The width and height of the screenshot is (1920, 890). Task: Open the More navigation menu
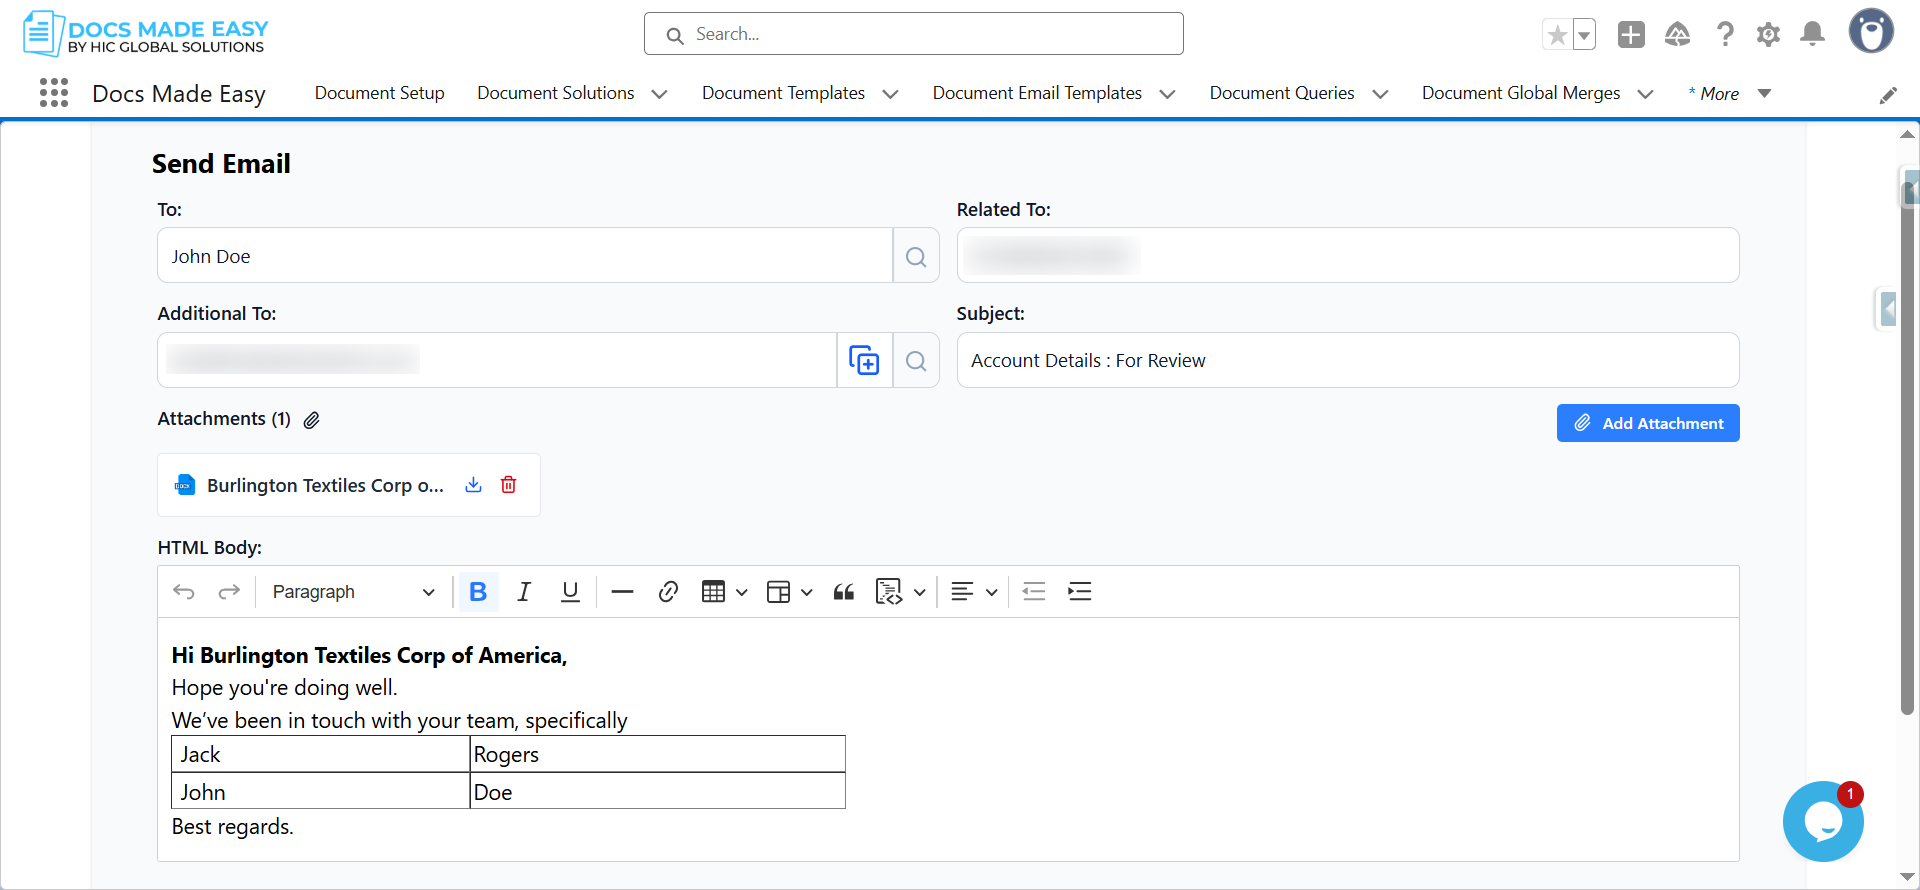pos(1730,93)
